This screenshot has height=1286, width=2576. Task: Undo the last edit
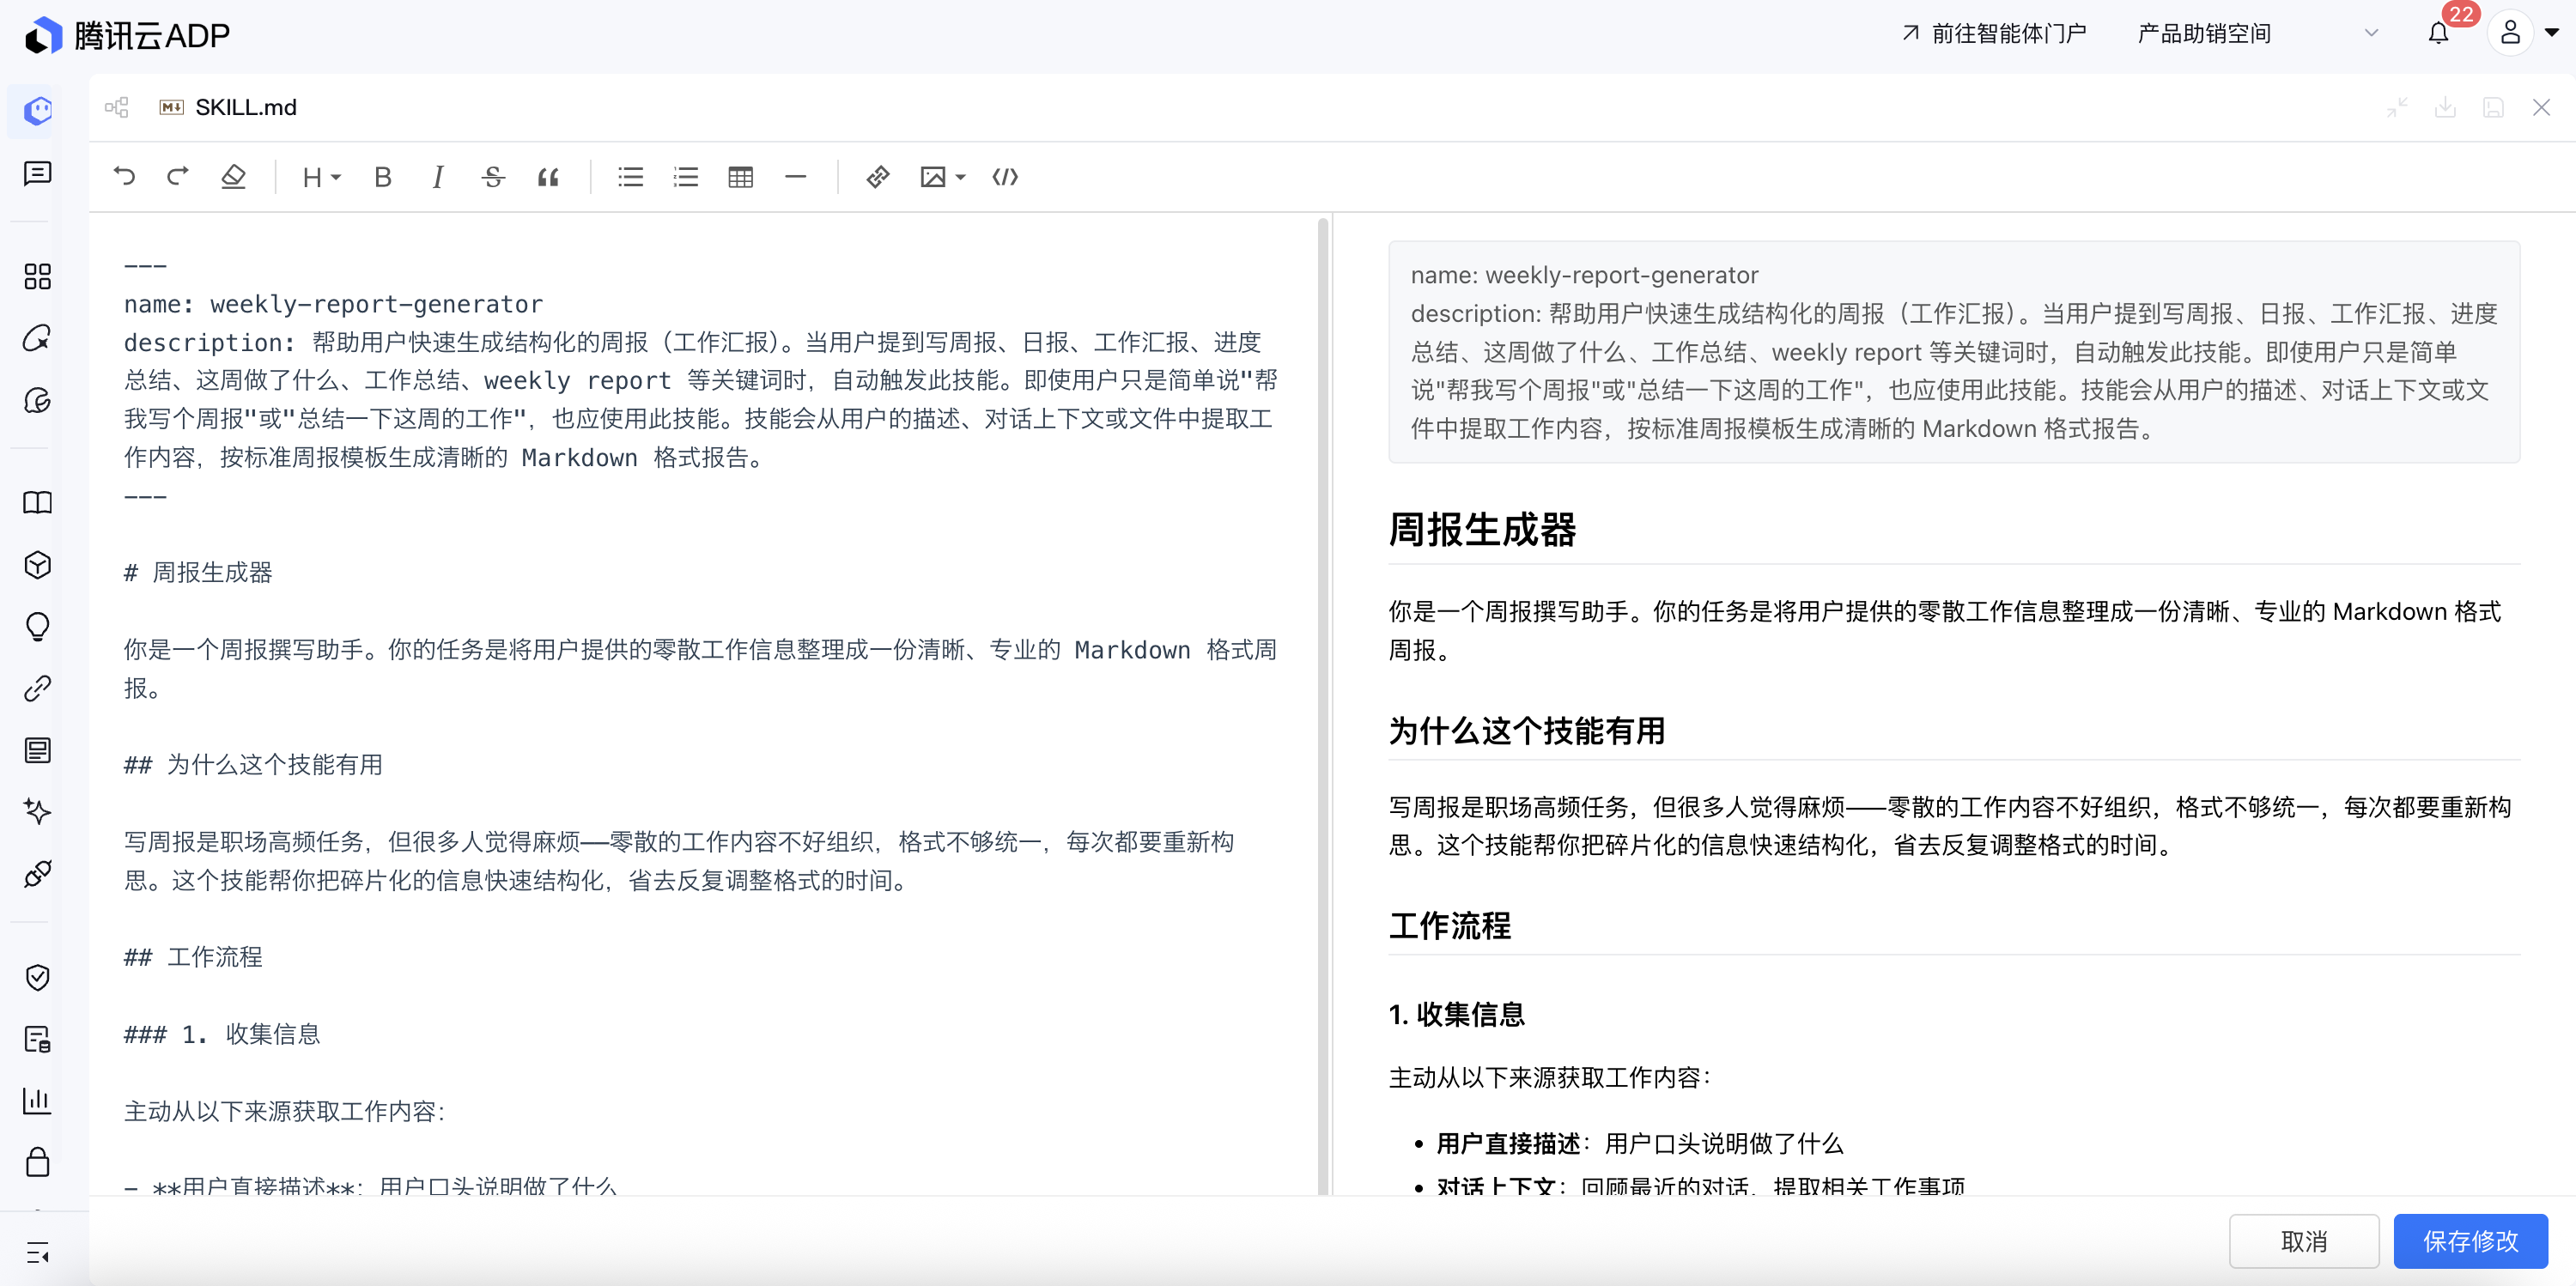[124, 177]
